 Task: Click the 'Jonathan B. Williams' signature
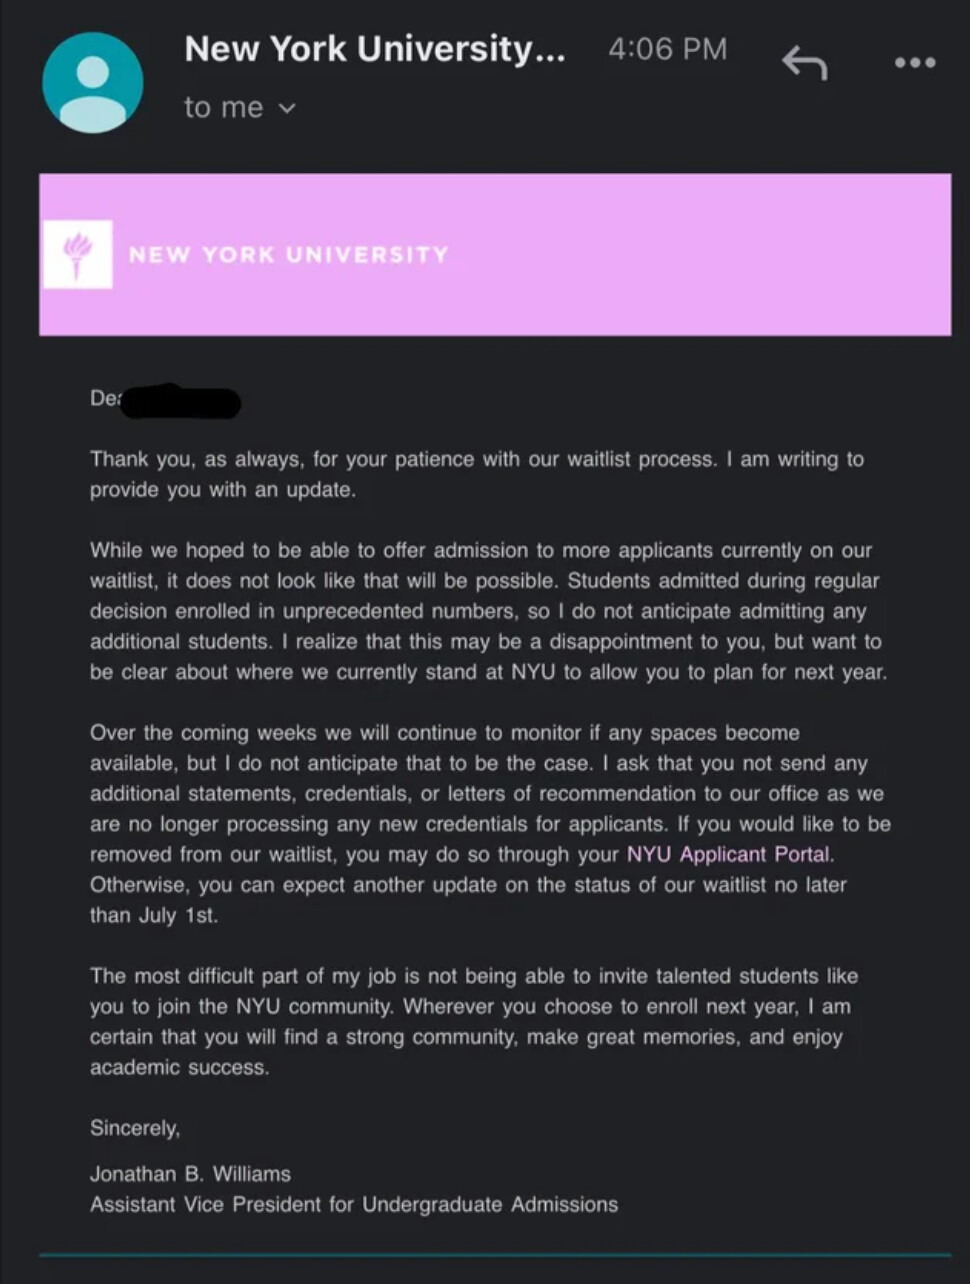190,1174
